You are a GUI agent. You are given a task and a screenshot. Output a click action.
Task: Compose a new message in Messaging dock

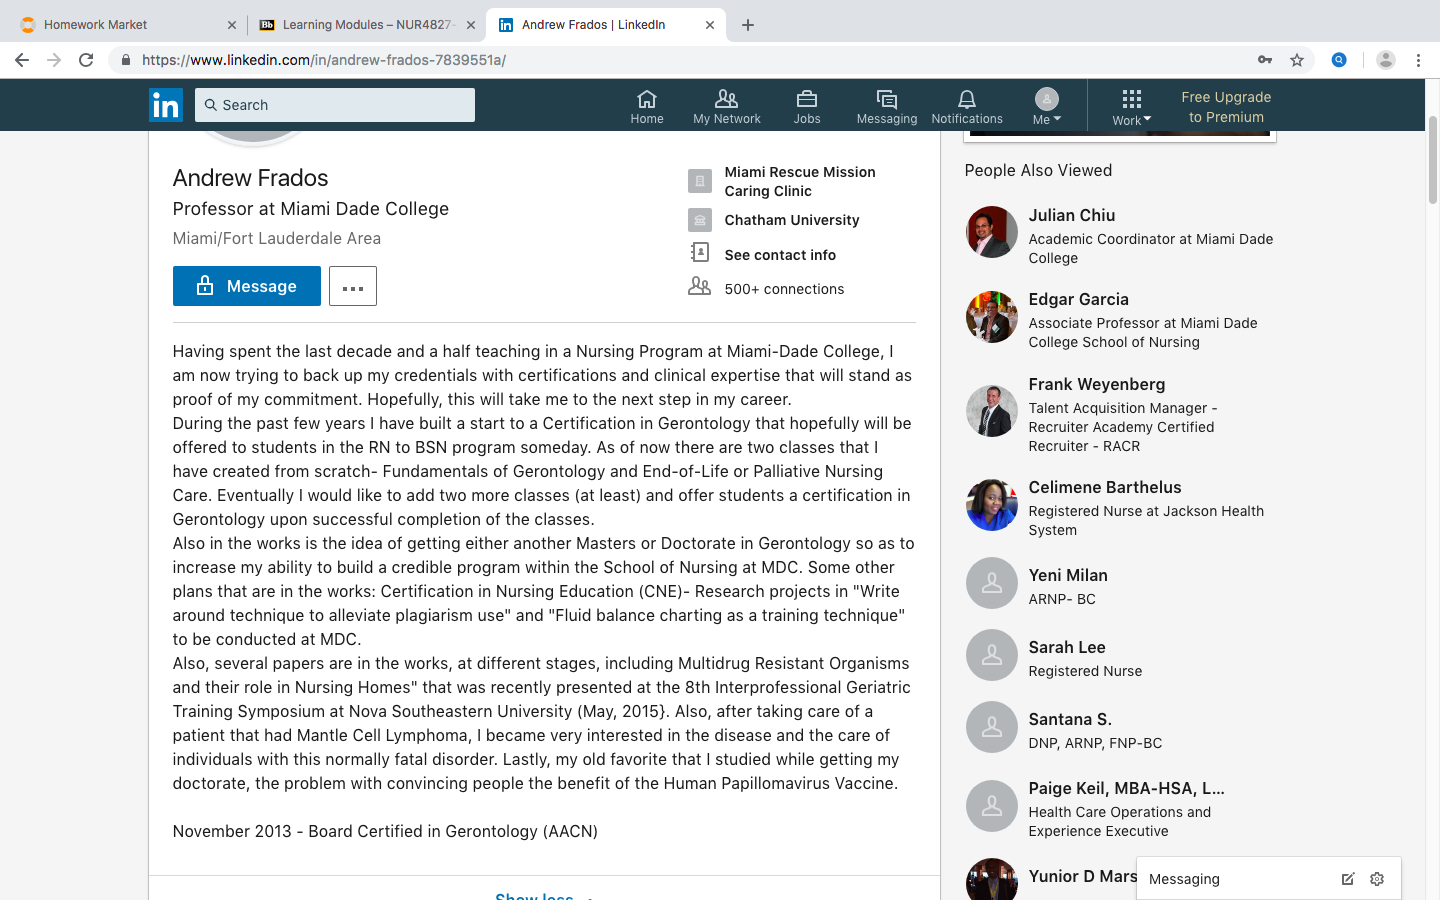(1348, 879)
